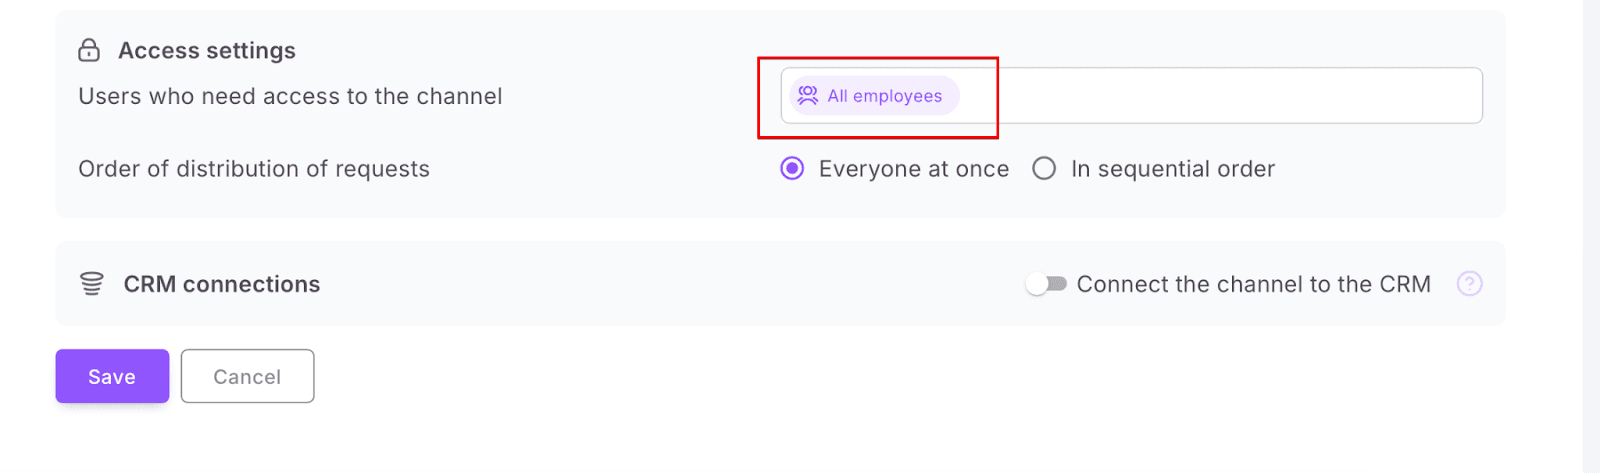Screen dimensions: 1600x473
Task: Click the Order of distribution of requests label
Action: [254, 169]
